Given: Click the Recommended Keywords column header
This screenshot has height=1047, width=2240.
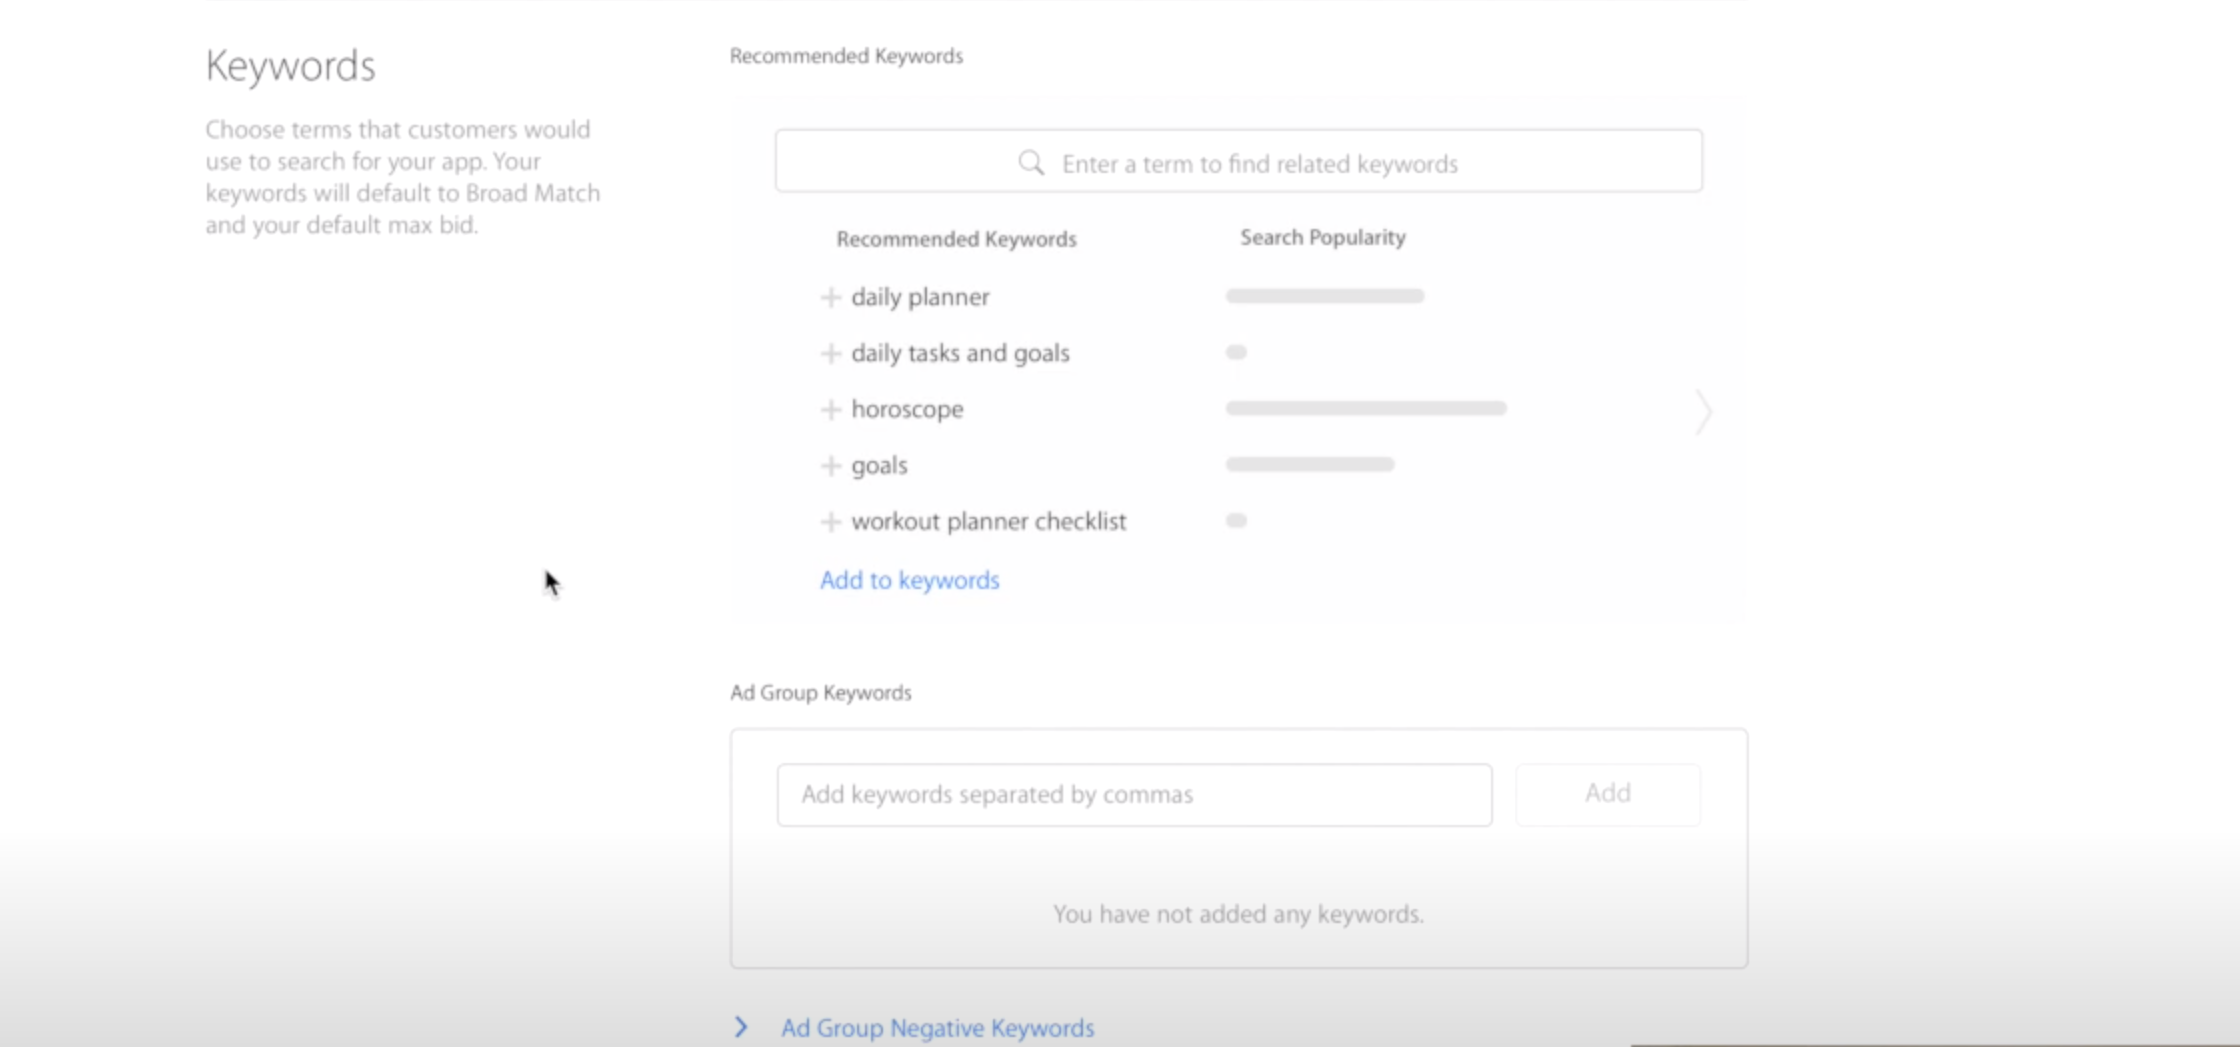Looking at the screenshot, I should tap(956, 238).
